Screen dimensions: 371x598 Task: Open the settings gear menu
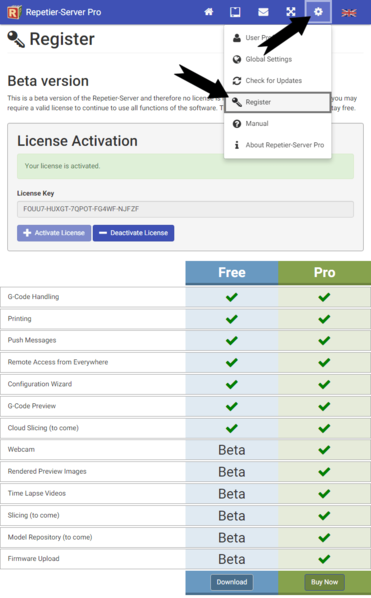click(318, 12)
